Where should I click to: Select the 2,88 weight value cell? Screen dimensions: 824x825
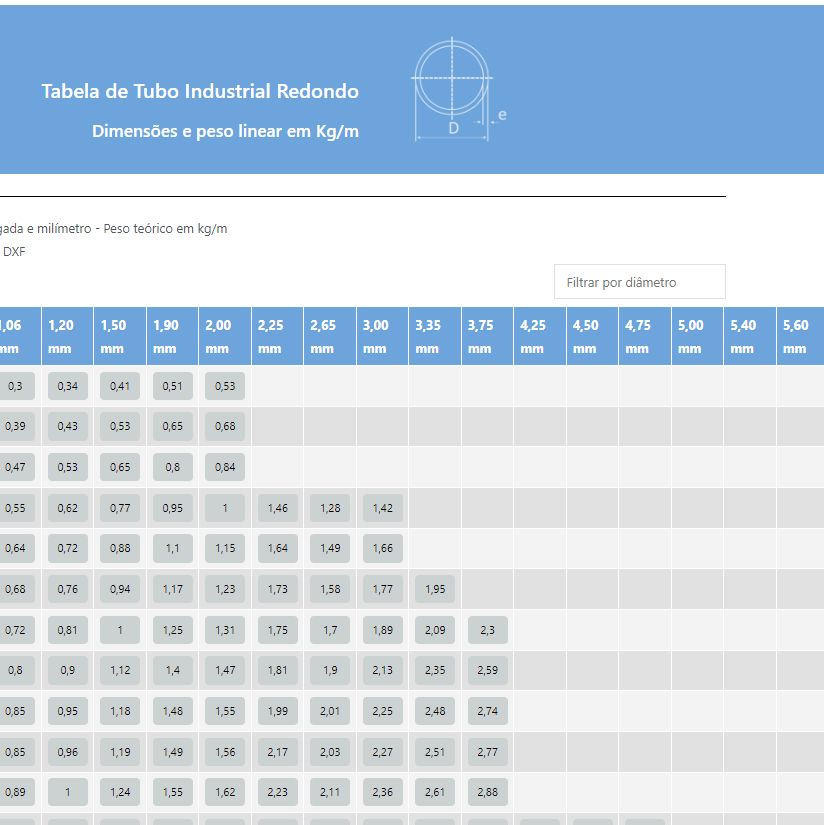487,792
